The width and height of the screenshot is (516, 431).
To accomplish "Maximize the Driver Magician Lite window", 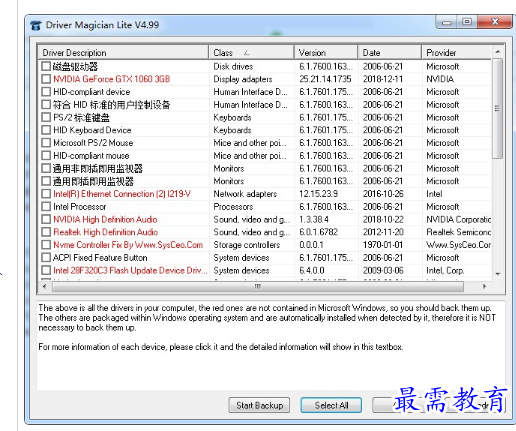I will [x=467, y=22].
